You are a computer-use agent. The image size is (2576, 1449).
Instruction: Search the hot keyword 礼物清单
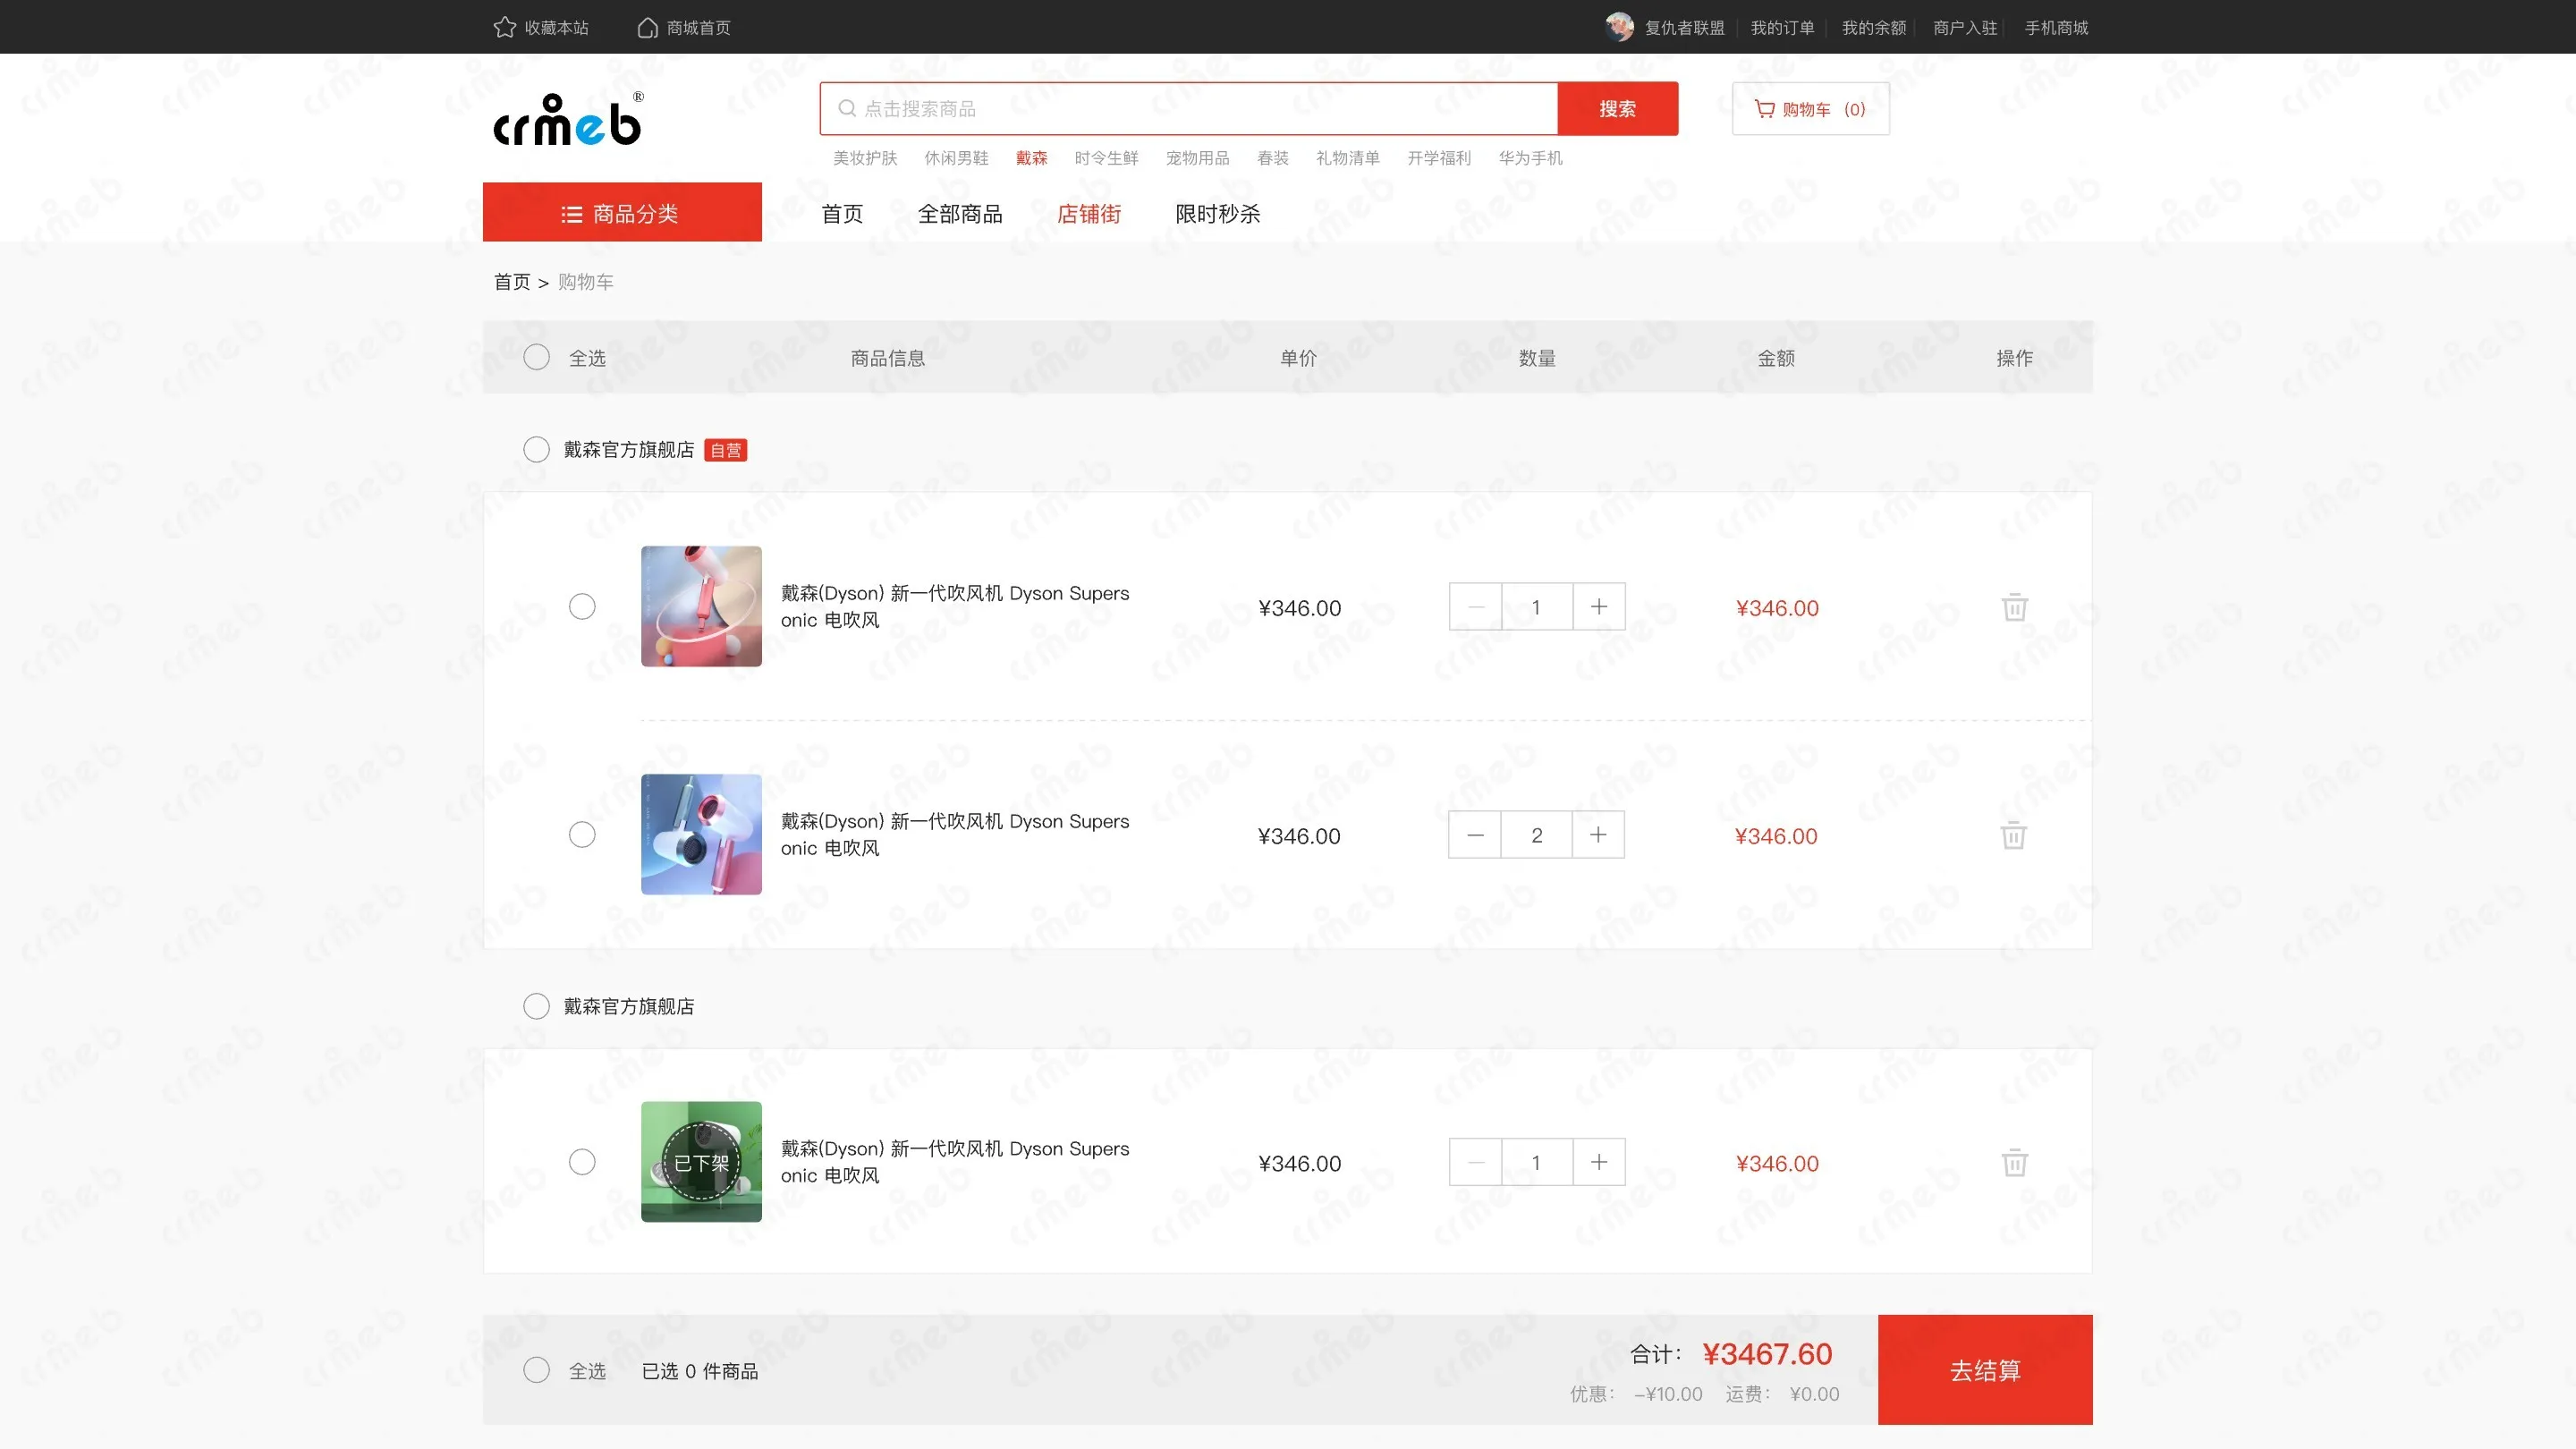[x=1348, y=158]
